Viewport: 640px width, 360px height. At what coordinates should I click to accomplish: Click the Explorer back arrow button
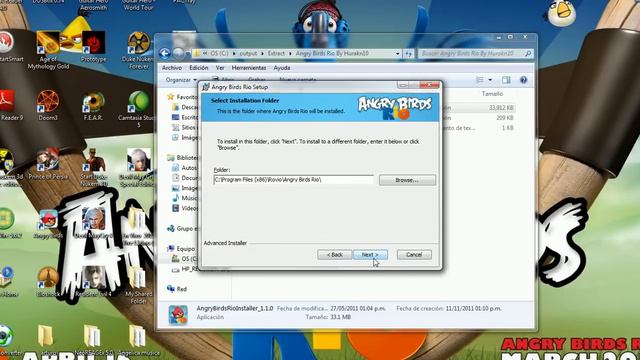pyautogui.click(x=165, y=53)
